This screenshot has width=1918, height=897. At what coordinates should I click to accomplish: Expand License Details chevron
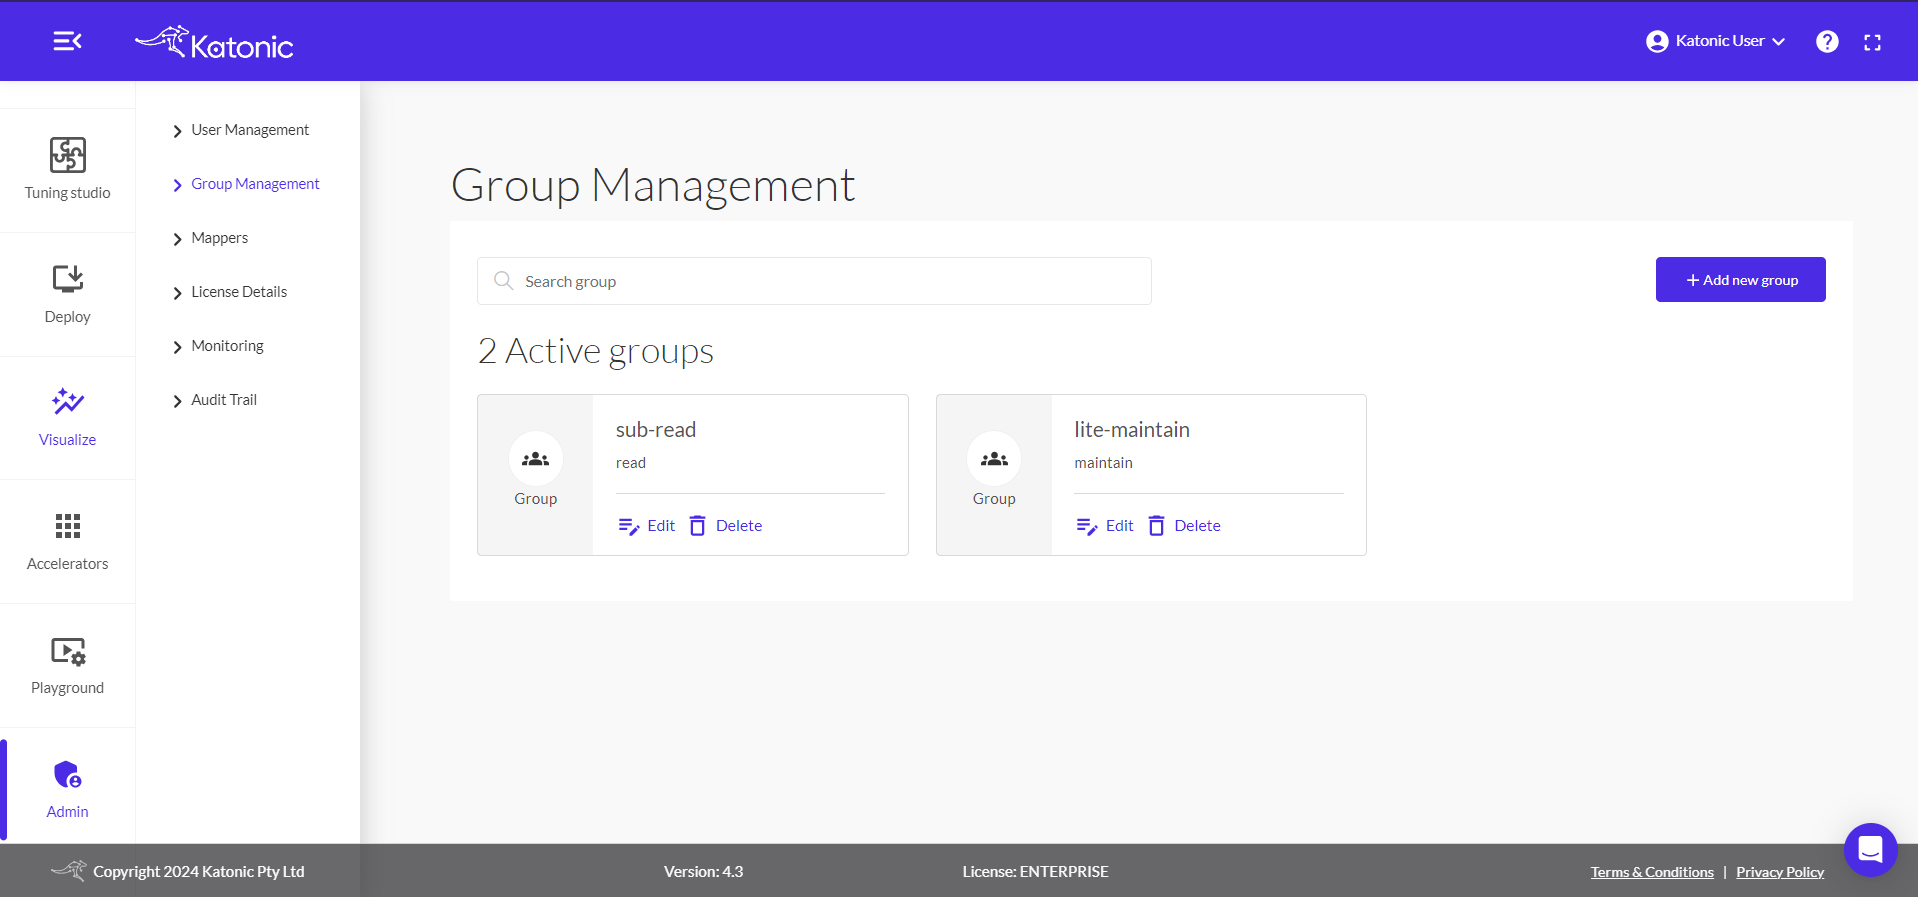[x=177, y=293]
